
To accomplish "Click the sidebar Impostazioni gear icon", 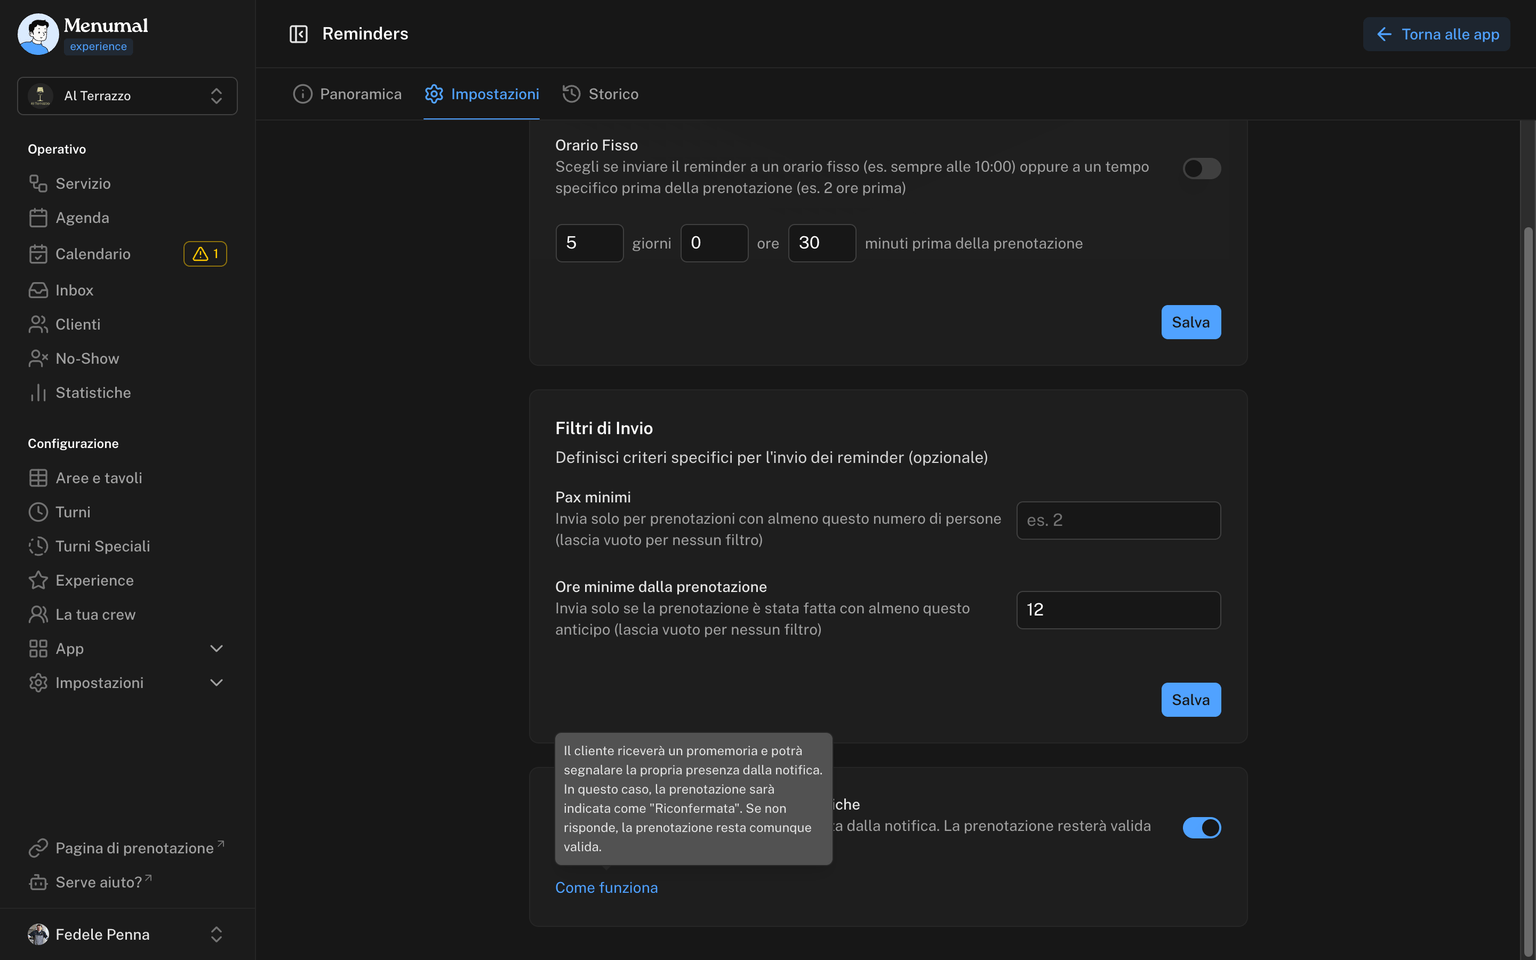I will pyautogui.click(x=38, y=683).
